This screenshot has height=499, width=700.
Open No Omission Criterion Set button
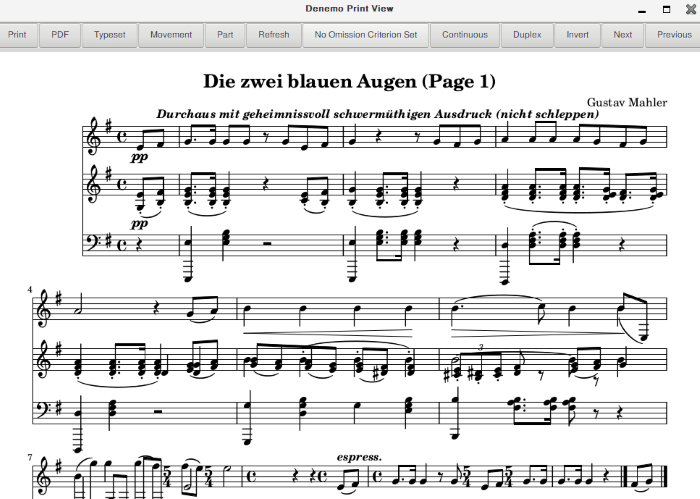point(366,35)
